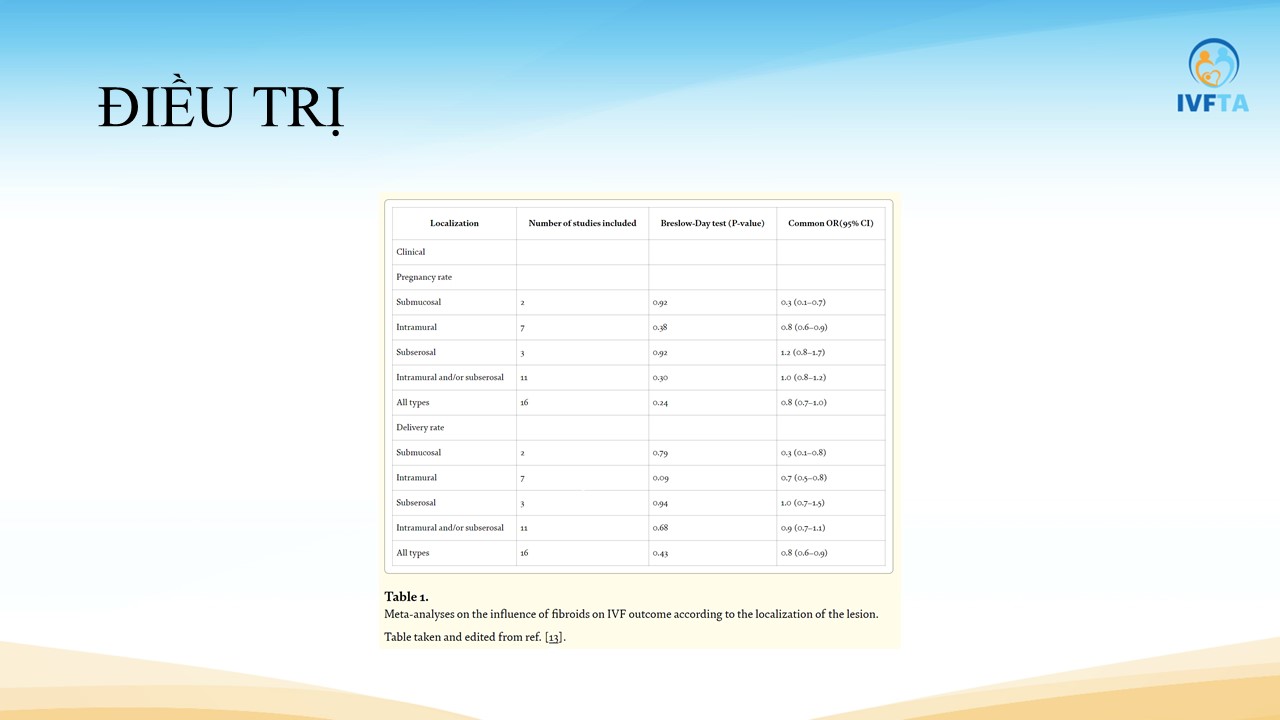Click the 0.7 (0.5–0.8) odds ratio cell
Viewport: 1280px width, 720px height.
(x=803, y=478)
